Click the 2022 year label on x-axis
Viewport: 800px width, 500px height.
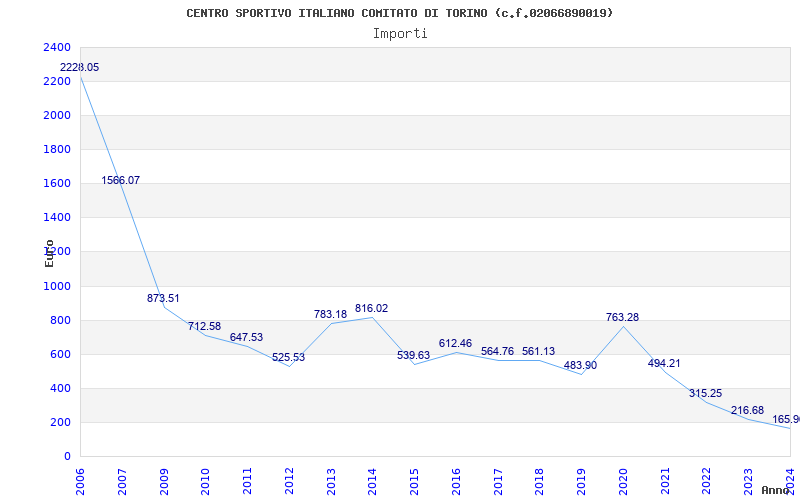[707, 482]
